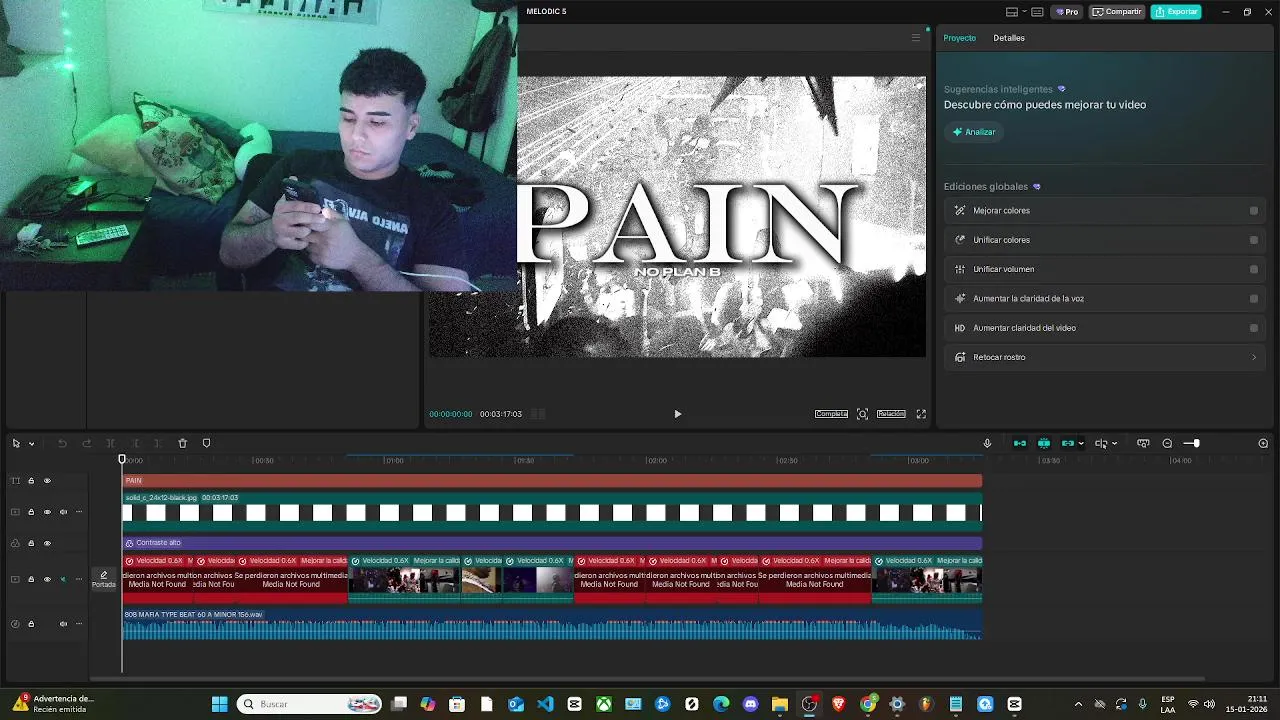Open the linkage options dropdown arrow
1280x720 pixels.
1081,444
